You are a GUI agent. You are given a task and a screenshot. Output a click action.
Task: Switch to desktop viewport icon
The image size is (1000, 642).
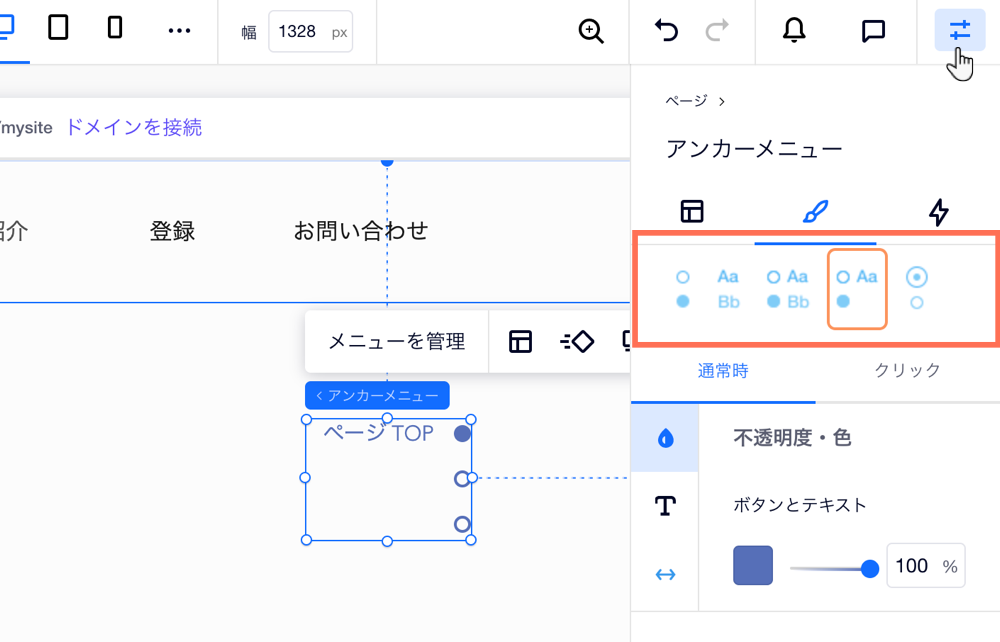pos(6,27)
